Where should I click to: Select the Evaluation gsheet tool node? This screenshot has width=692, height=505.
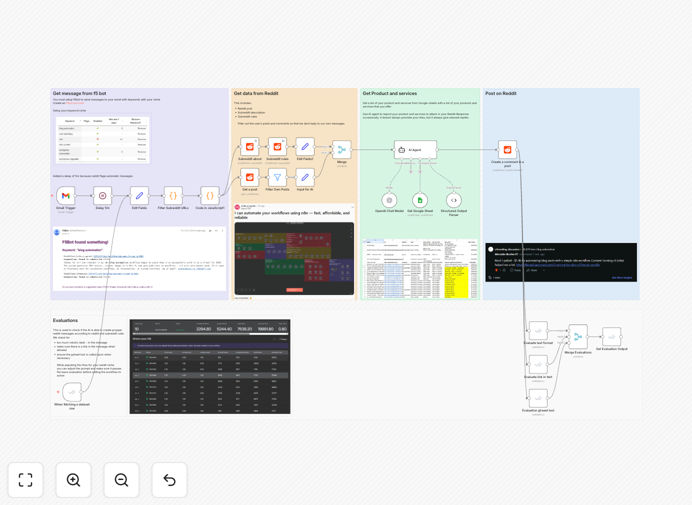pos(538,398)
